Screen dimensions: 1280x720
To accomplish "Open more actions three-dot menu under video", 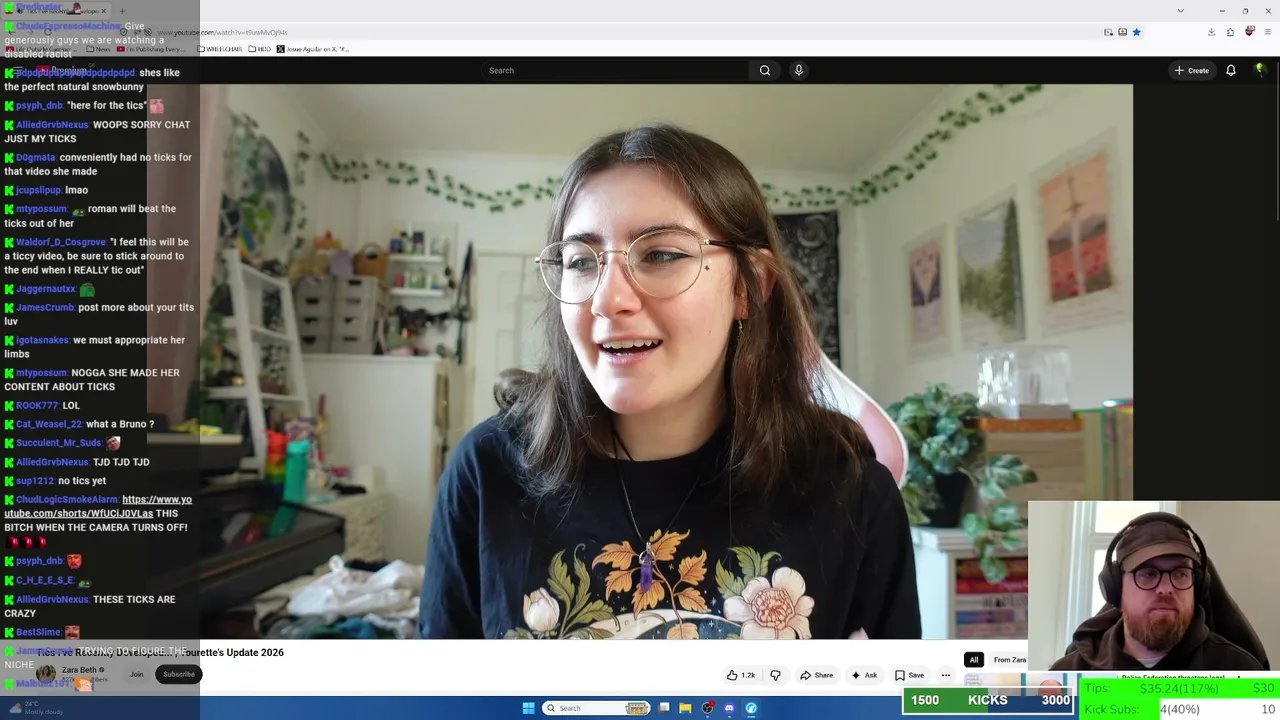I will coord(945,675).
